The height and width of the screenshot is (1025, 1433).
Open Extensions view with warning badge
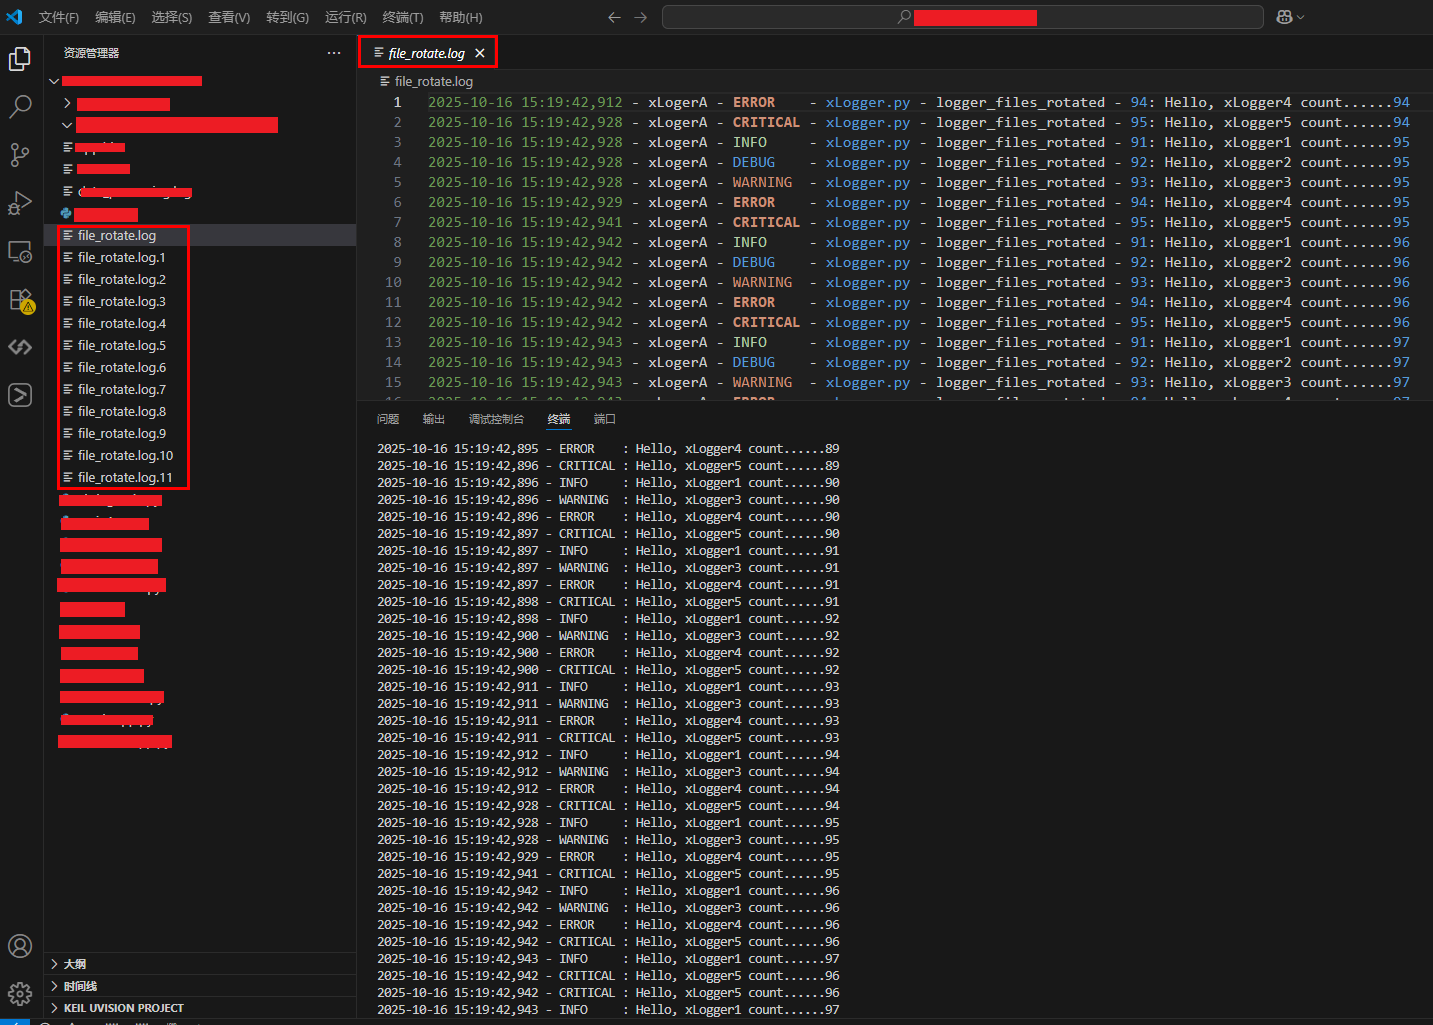click(x=20, y=300)
